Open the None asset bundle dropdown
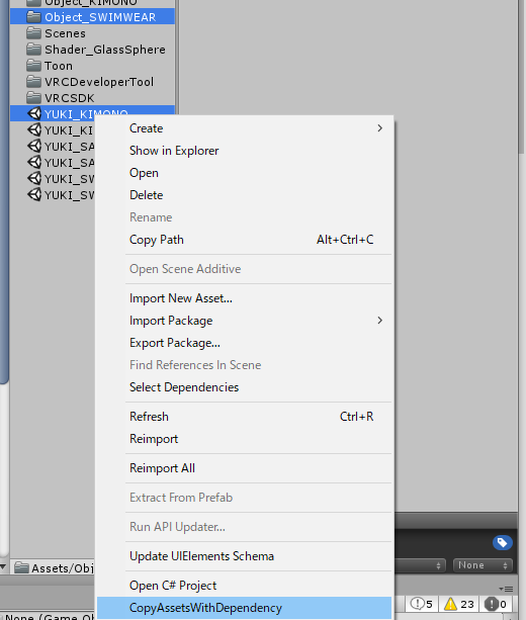 click(x=482, y=565)
